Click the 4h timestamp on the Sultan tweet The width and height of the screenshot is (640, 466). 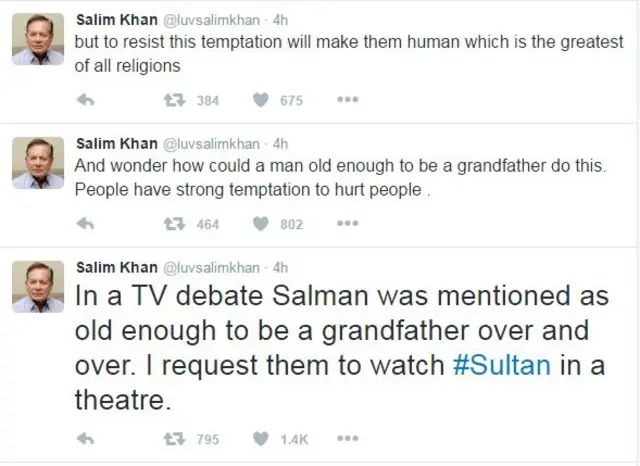281,268
